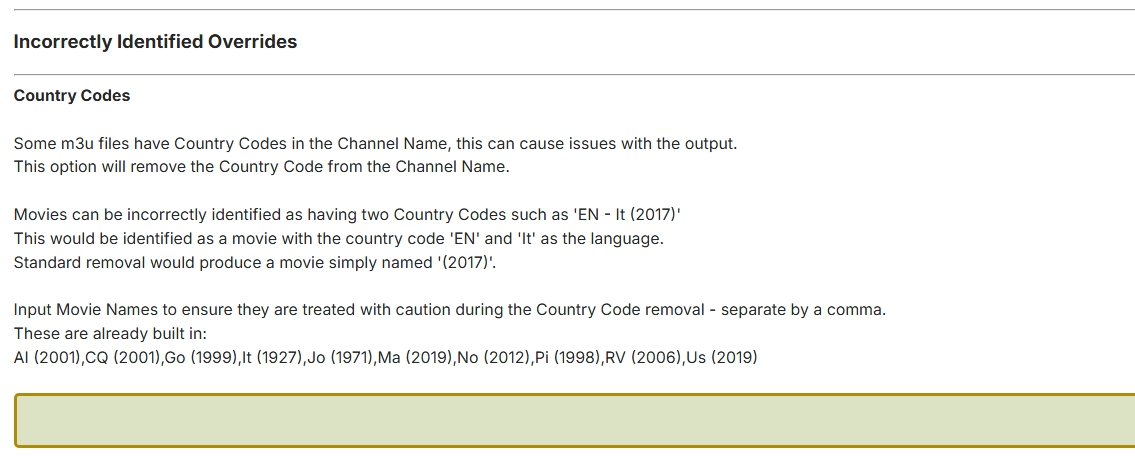Click the line mentioning 'It' as the language

pyautogui.click(x=338, y=239)
